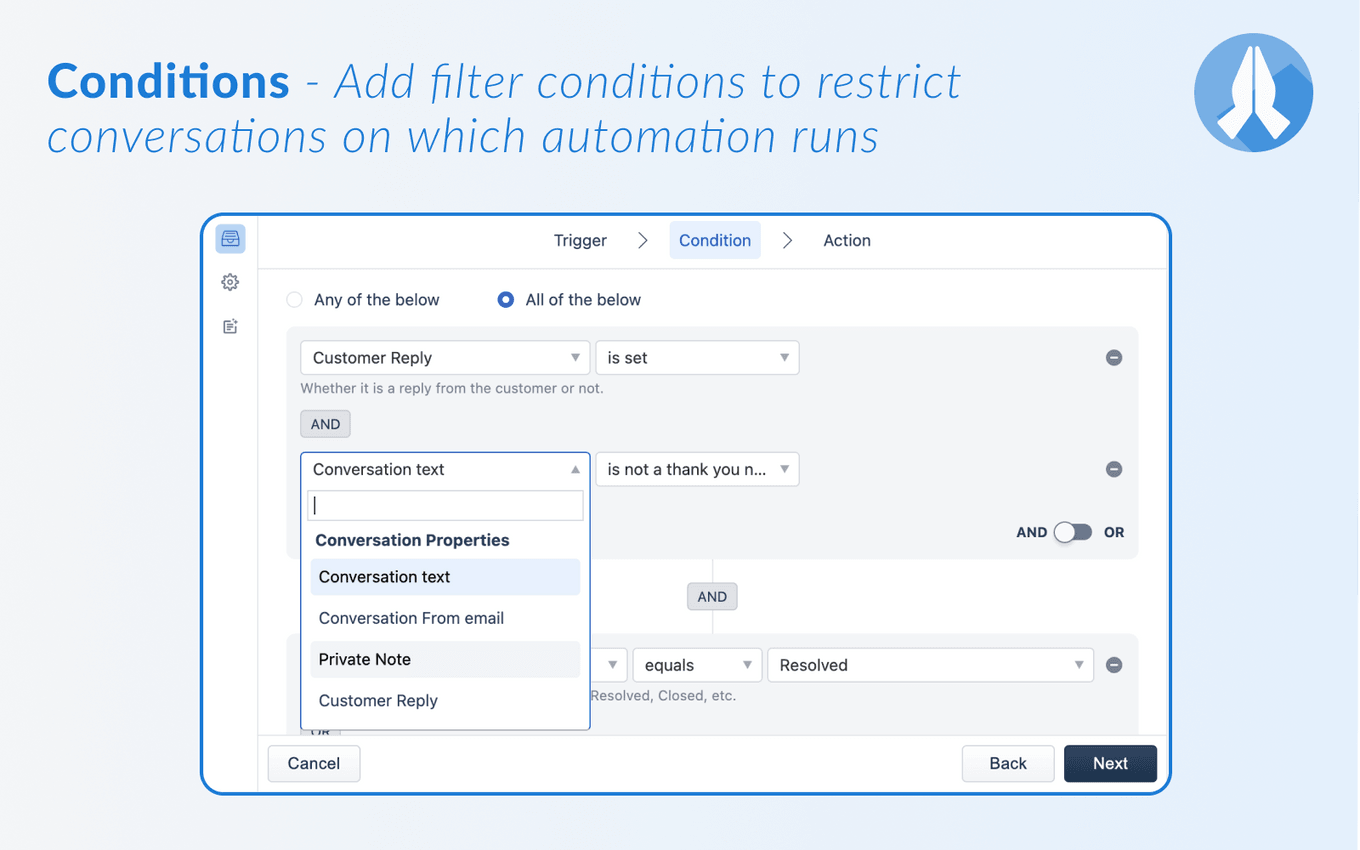1360x850 pixels.
Task: Switch to the Action step
Action: click(x=847, y=240)
